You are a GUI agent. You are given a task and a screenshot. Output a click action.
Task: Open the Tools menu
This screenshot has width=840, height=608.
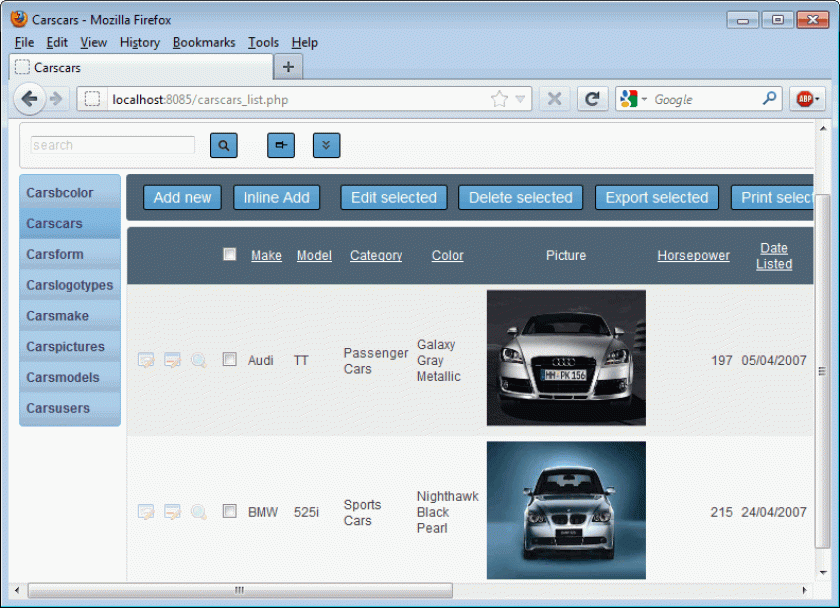pyautogui.click(x=263, y=42)
